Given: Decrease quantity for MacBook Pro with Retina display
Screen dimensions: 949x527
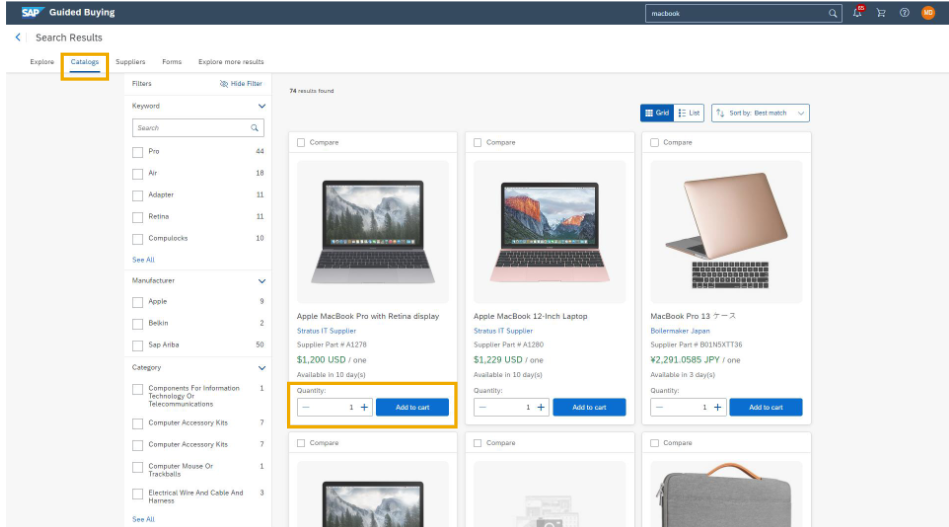Looking at the screenshot, I should (x=306, y=407).
